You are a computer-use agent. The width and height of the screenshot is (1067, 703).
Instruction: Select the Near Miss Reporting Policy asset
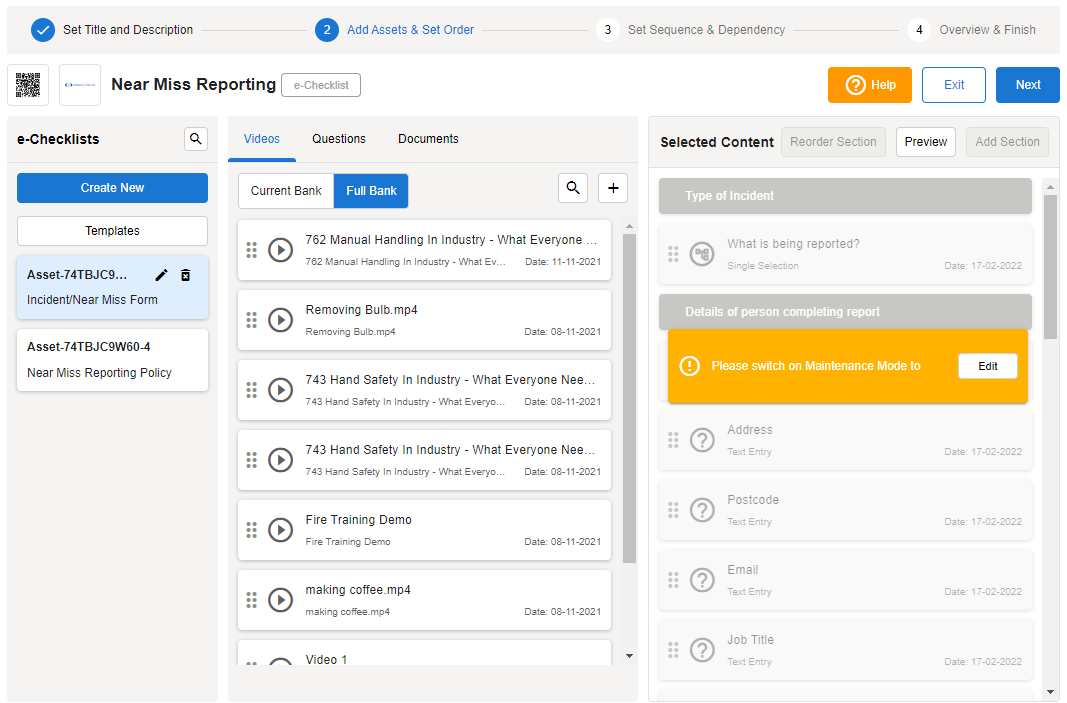(112, 360)
